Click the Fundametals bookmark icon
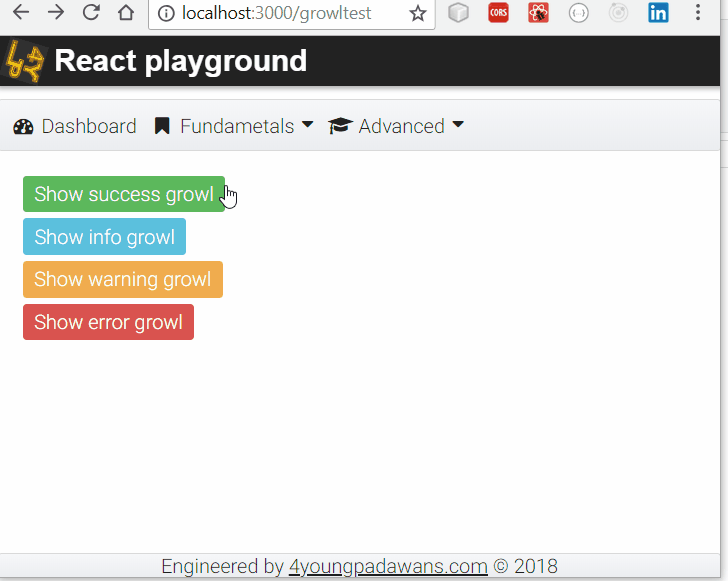Screen dimensions: 728x581 pos(162,126)
